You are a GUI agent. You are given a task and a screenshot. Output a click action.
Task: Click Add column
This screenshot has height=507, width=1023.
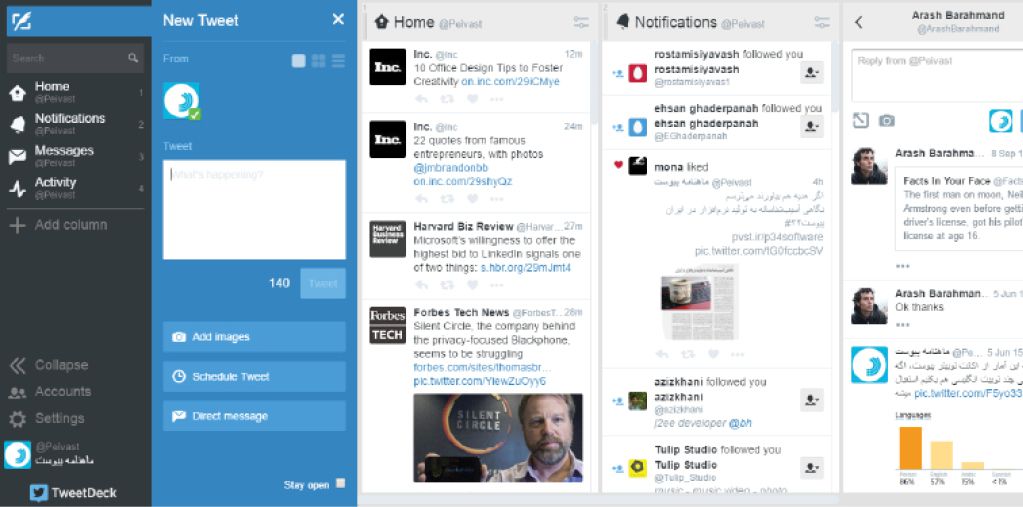pos(59,225)
